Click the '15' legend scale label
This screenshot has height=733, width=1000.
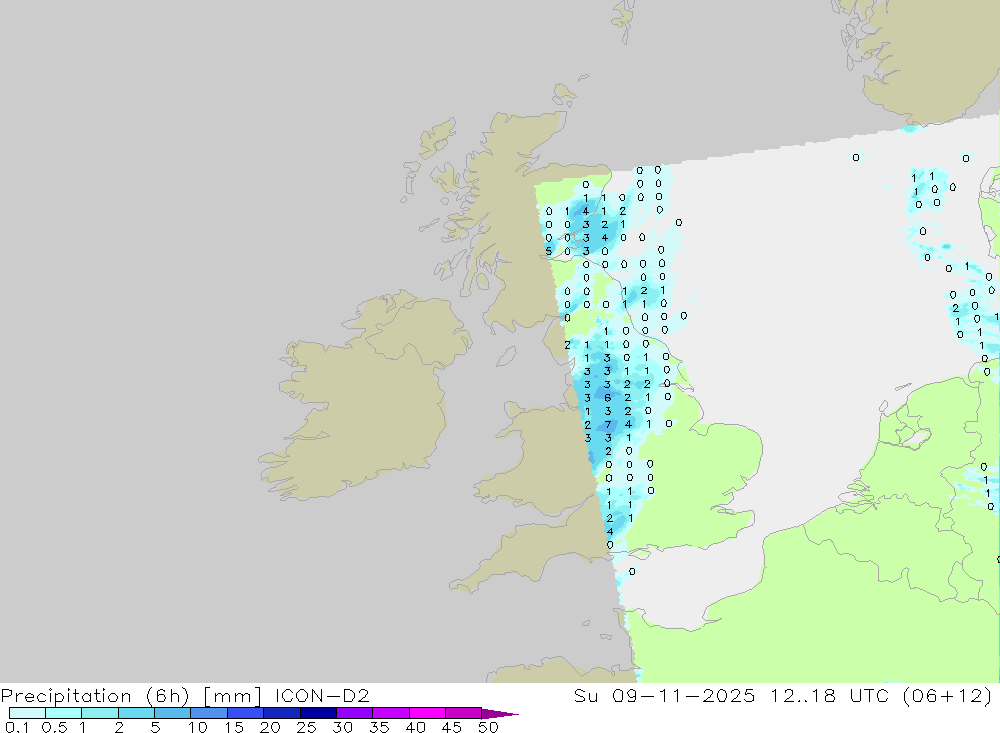point(234,727)
